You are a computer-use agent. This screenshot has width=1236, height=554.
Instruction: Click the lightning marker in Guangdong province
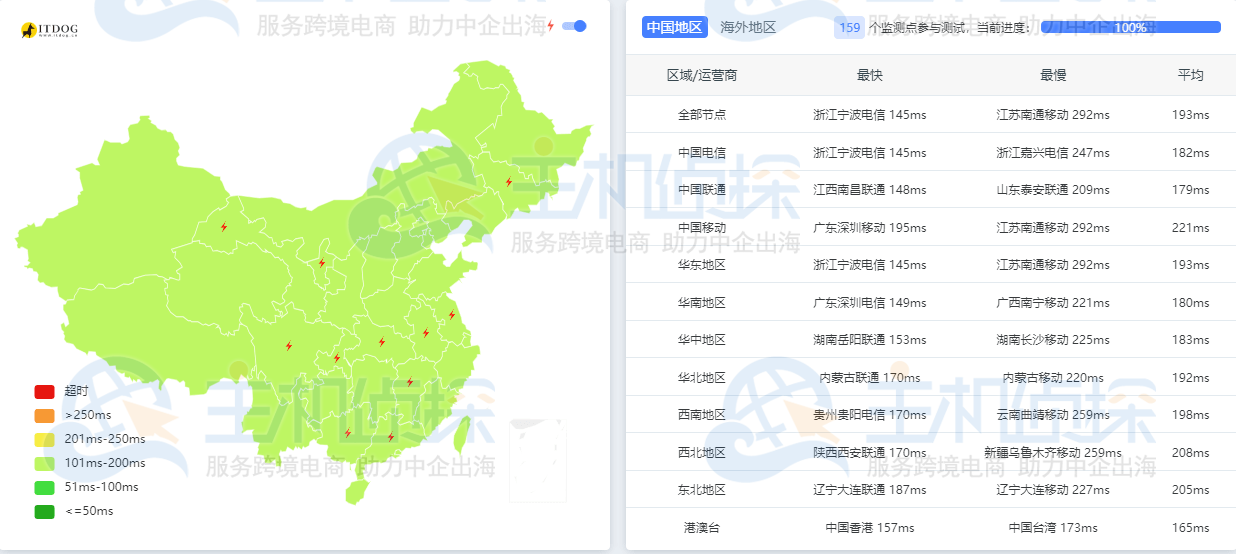click(x=391, y=437)
